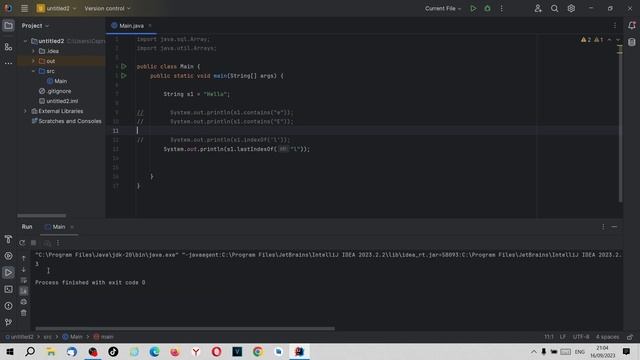The height and width of the screenshot is (360, 640).
Task: Collapse the src folder
Action: point(33,71)
